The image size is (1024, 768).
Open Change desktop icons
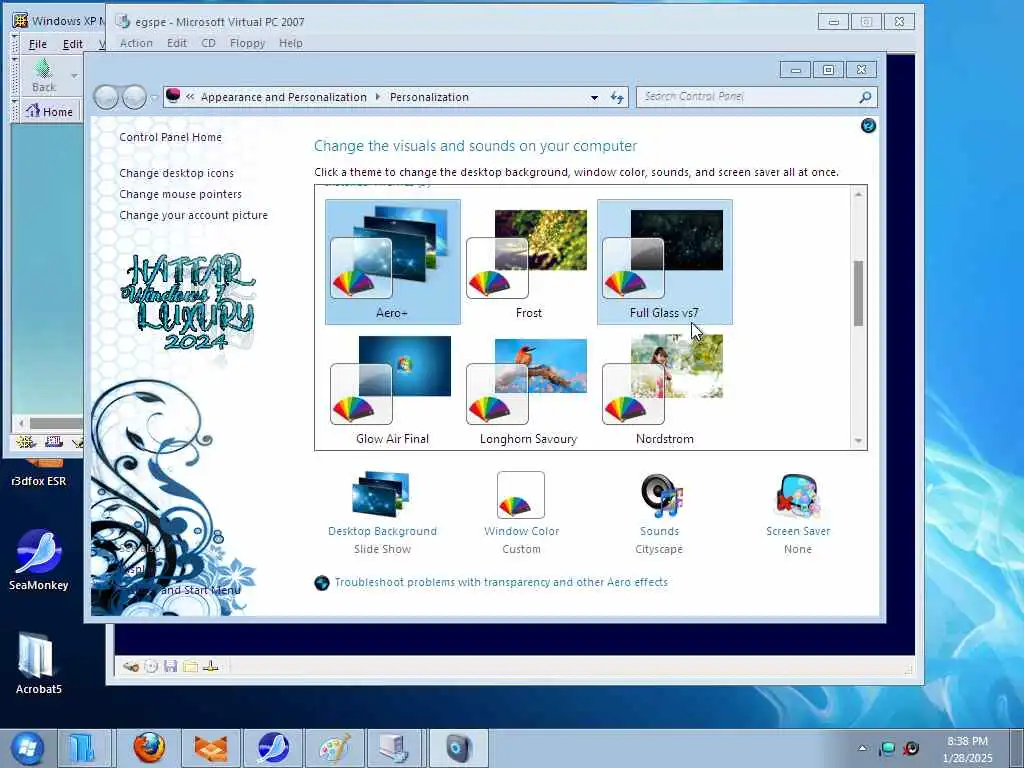click(176, 173)
